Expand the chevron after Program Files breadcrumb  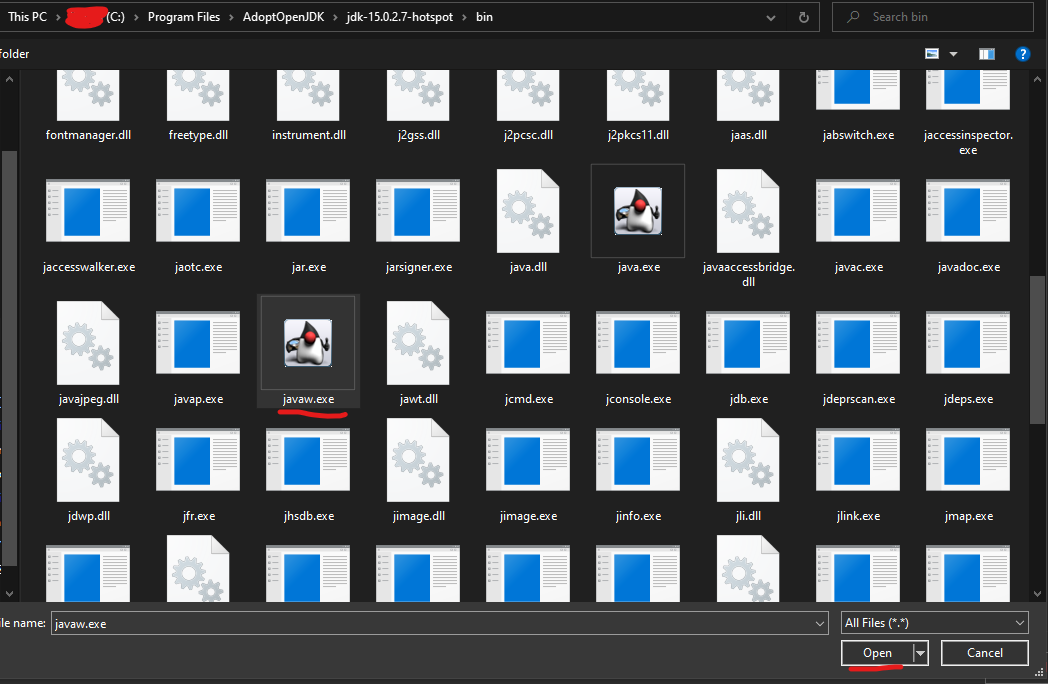tap(231, 17)
